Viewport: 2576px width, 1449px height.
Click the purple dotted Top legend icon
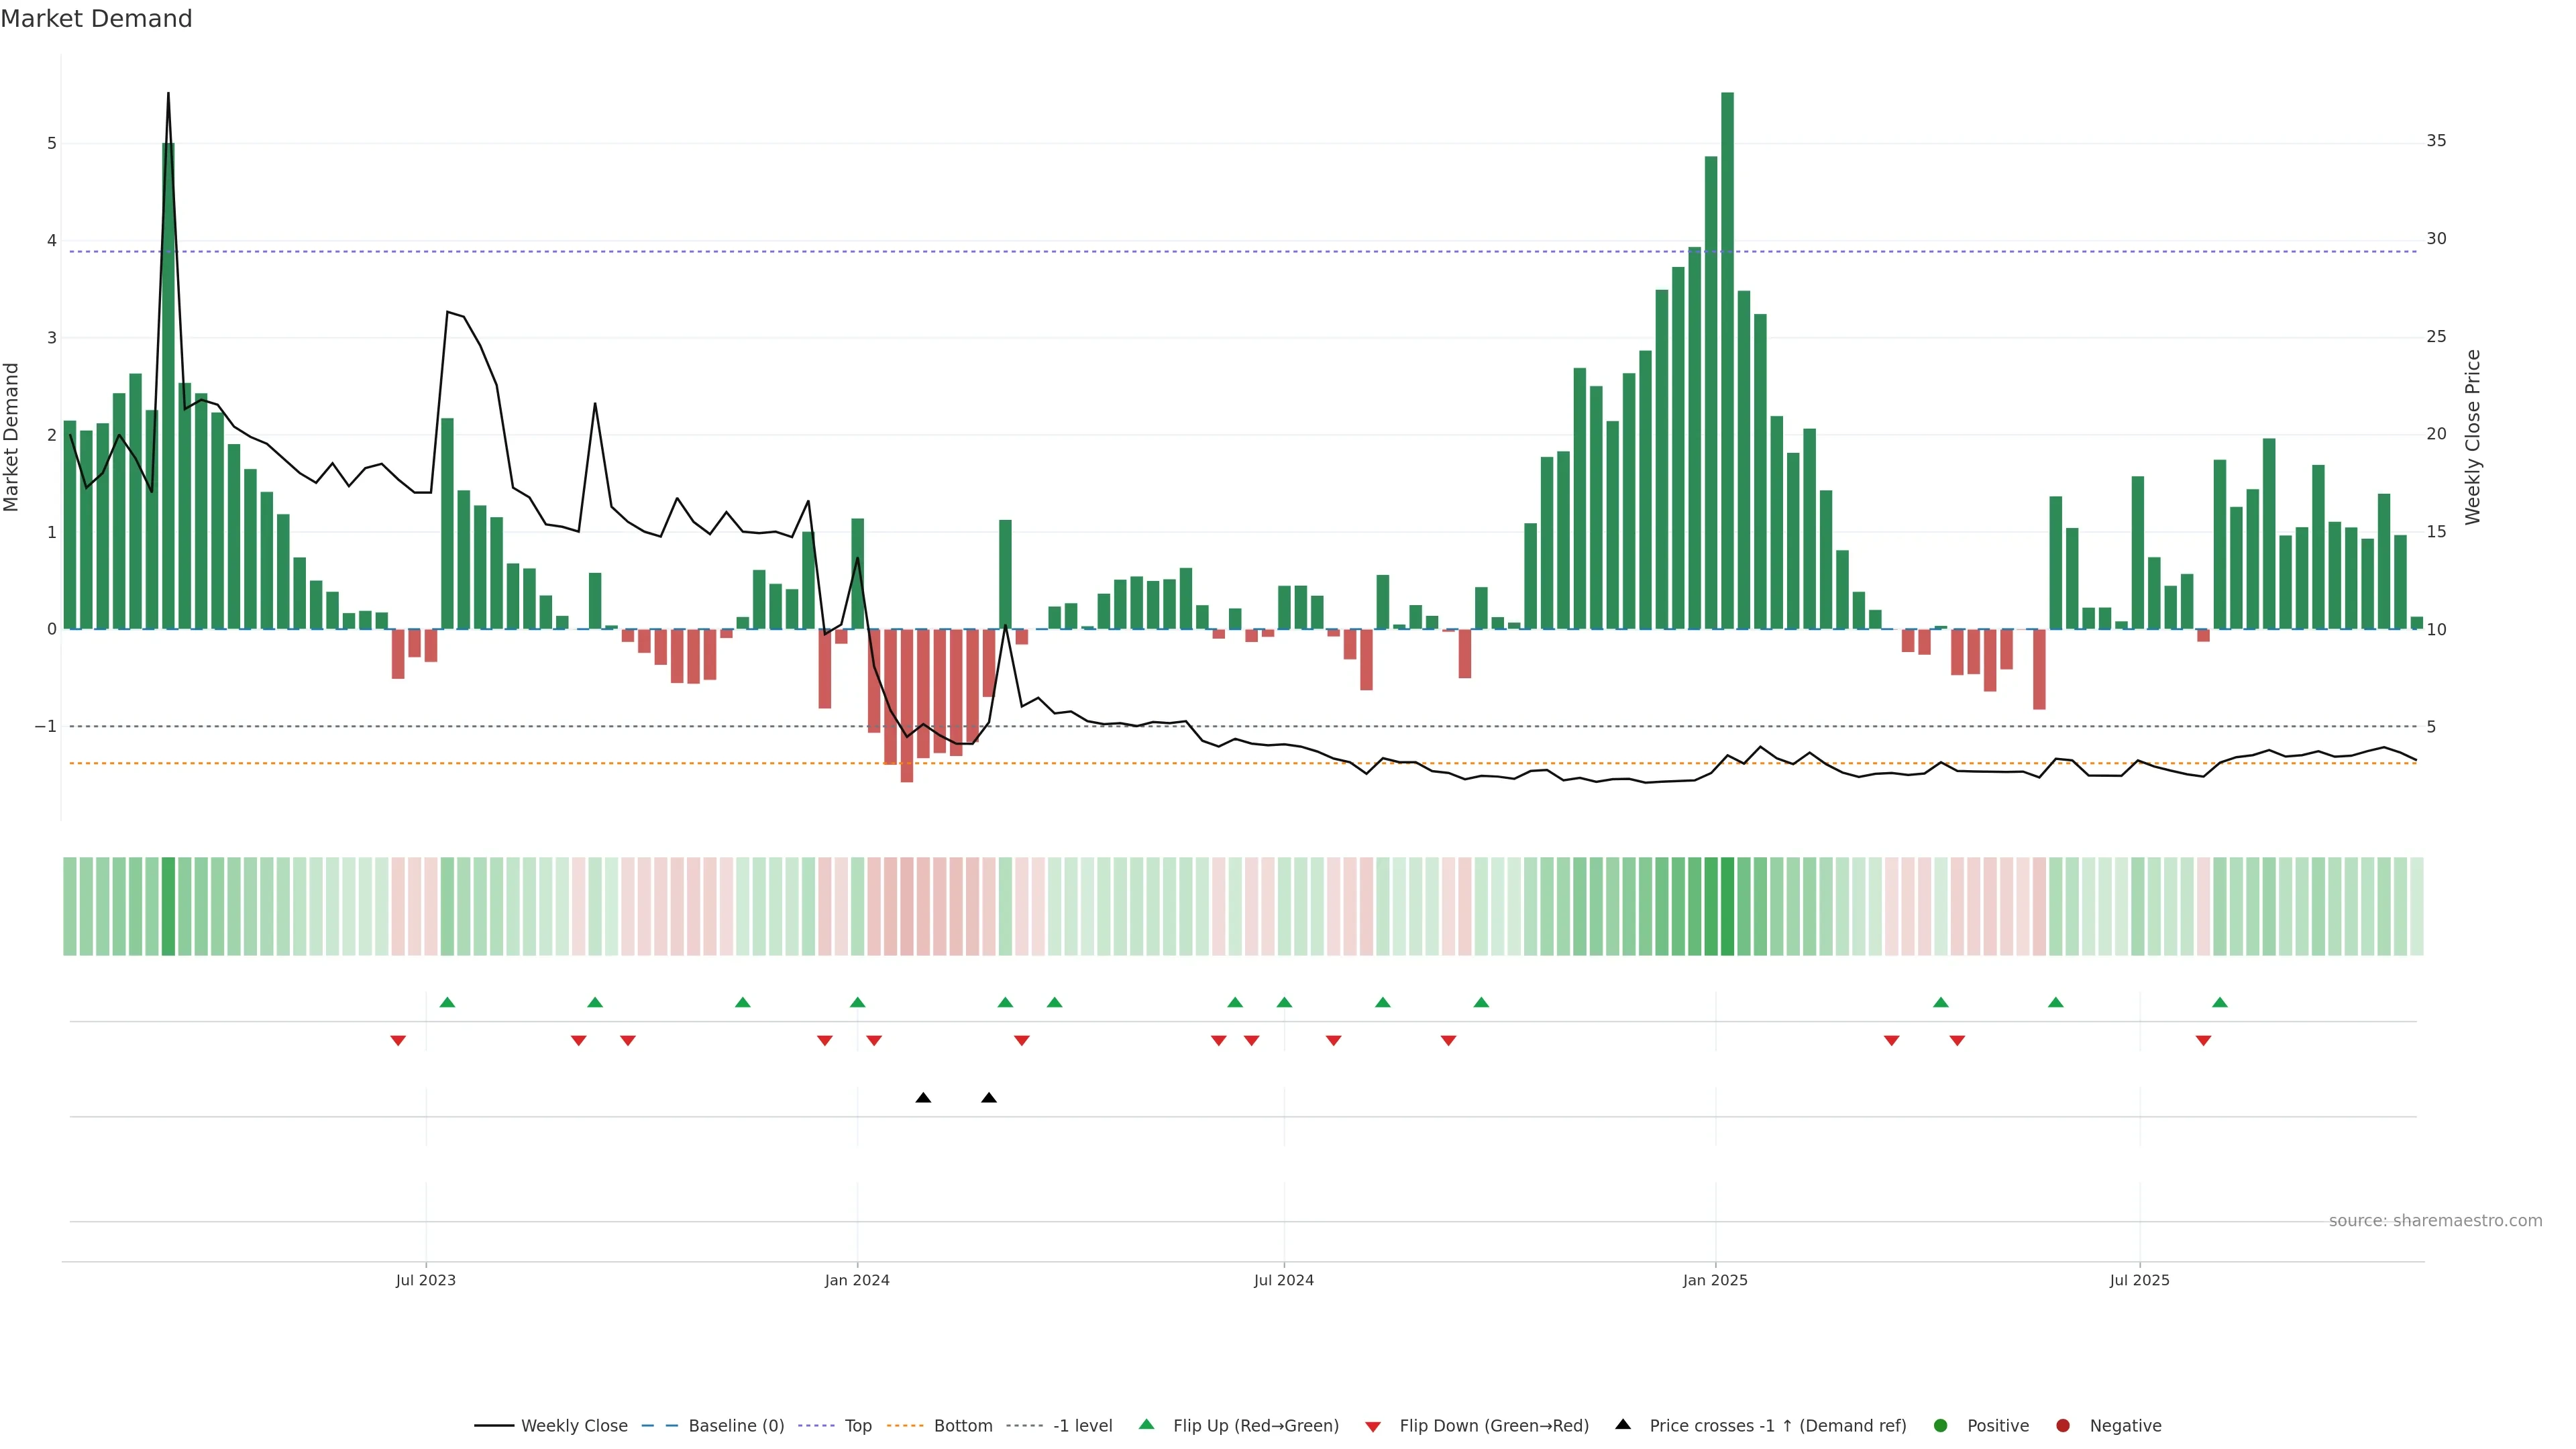point(817,1425)
